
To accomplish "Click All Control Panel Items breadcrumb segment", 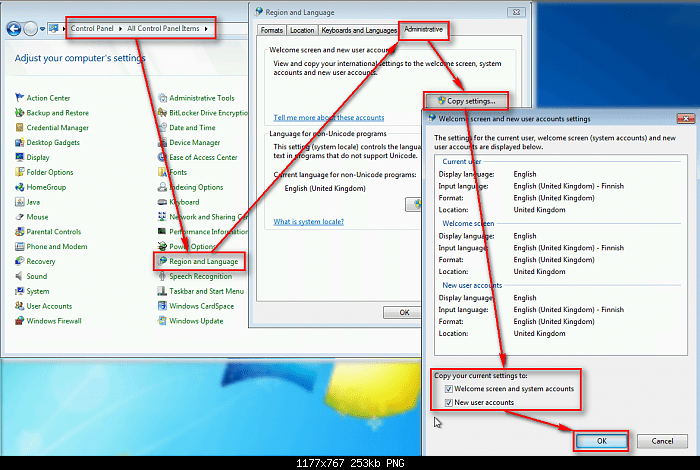I will coord(163,29).
